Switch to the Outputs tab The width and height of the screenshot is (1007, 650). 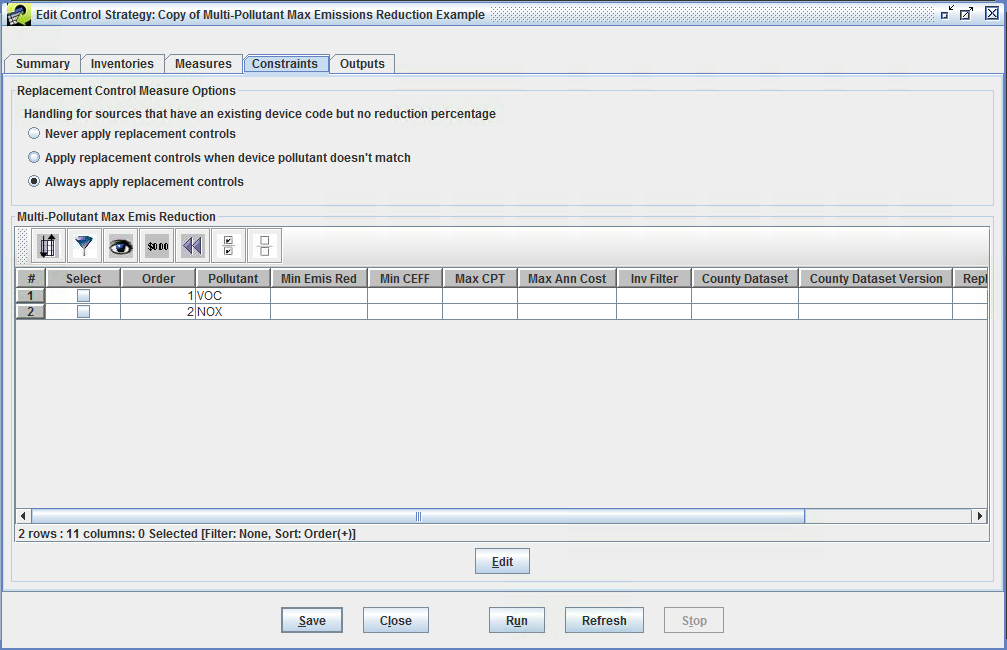(362, 63)
